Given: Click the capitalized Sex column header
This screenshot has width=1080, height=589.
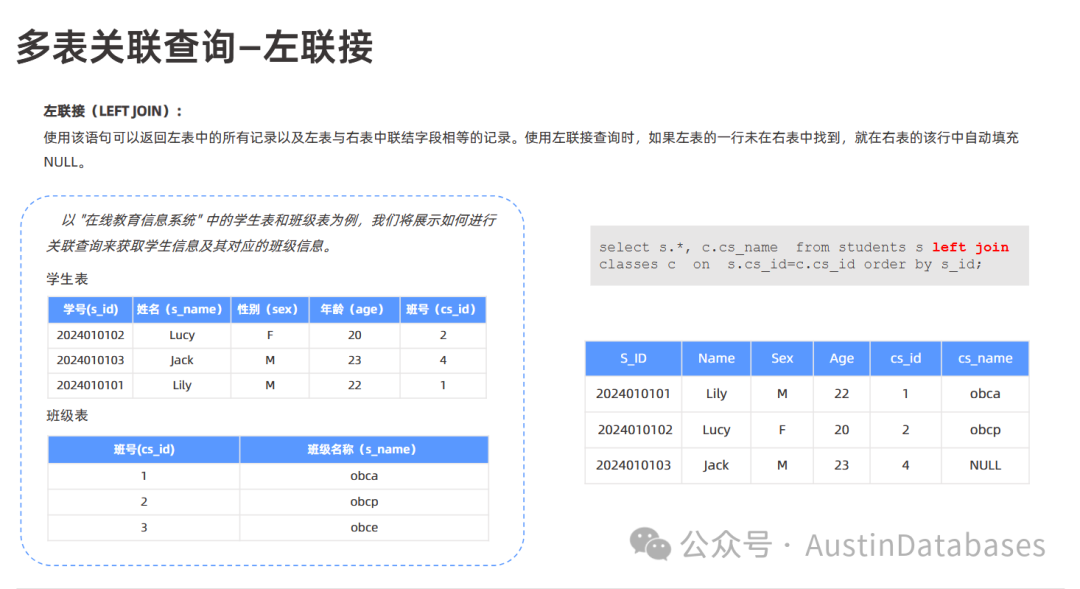Looking at the screenshot, I should click(782, 358).
